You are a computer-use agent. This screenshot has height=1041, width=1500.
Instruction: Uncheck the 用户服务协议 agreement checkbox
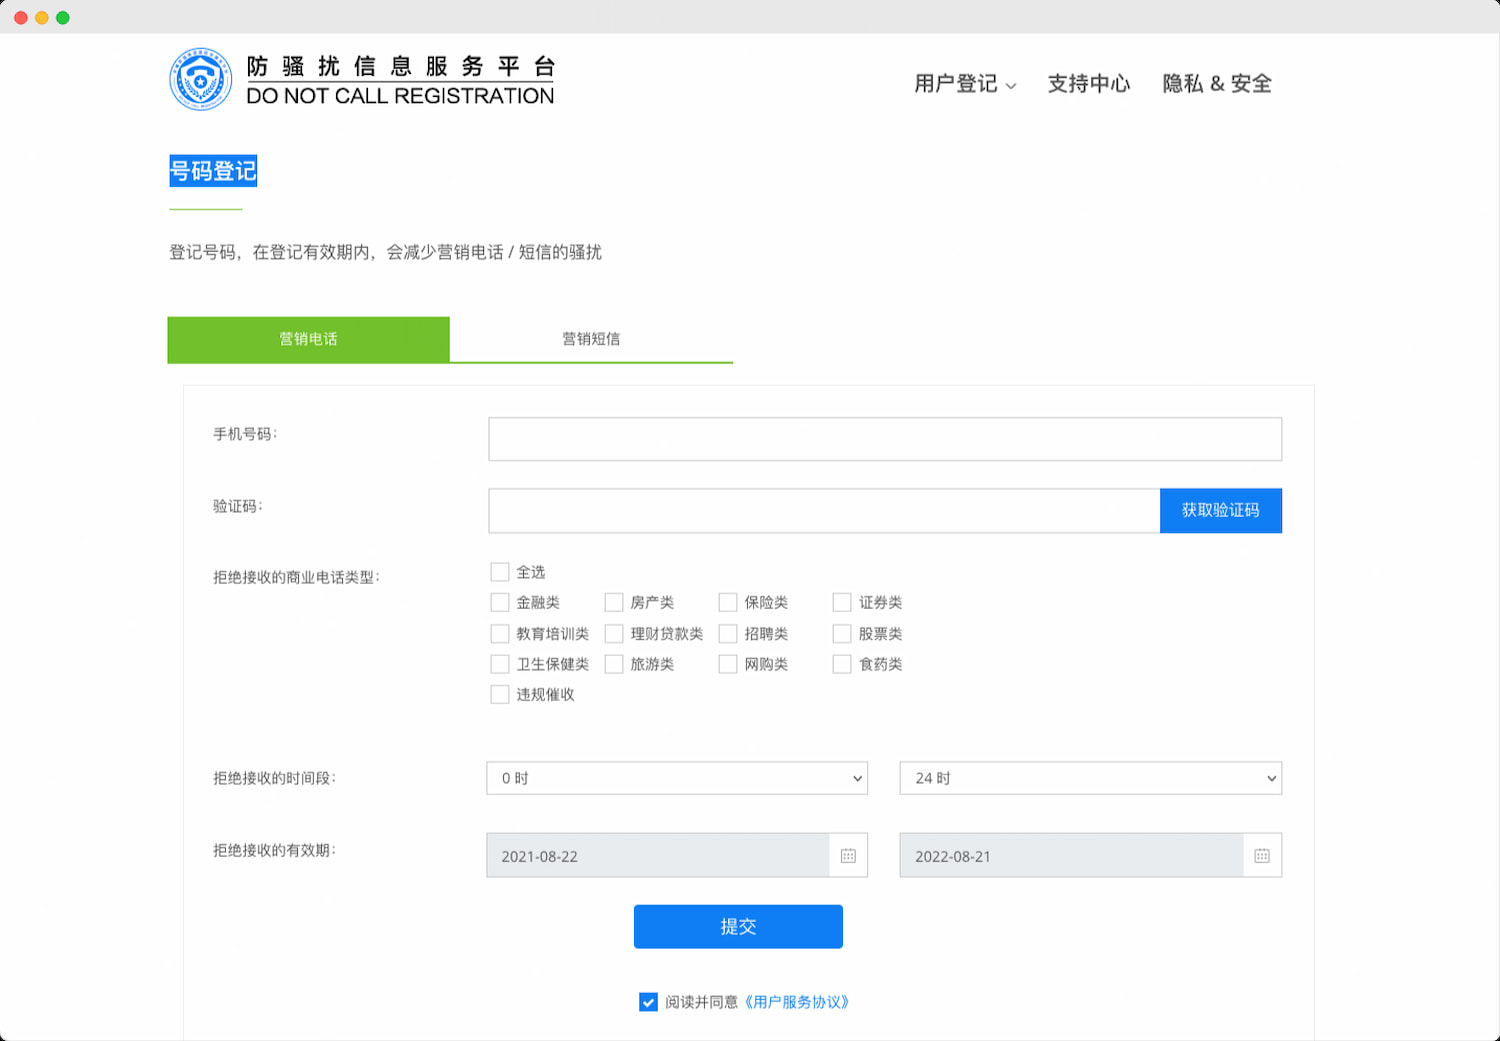[648, 1002]
